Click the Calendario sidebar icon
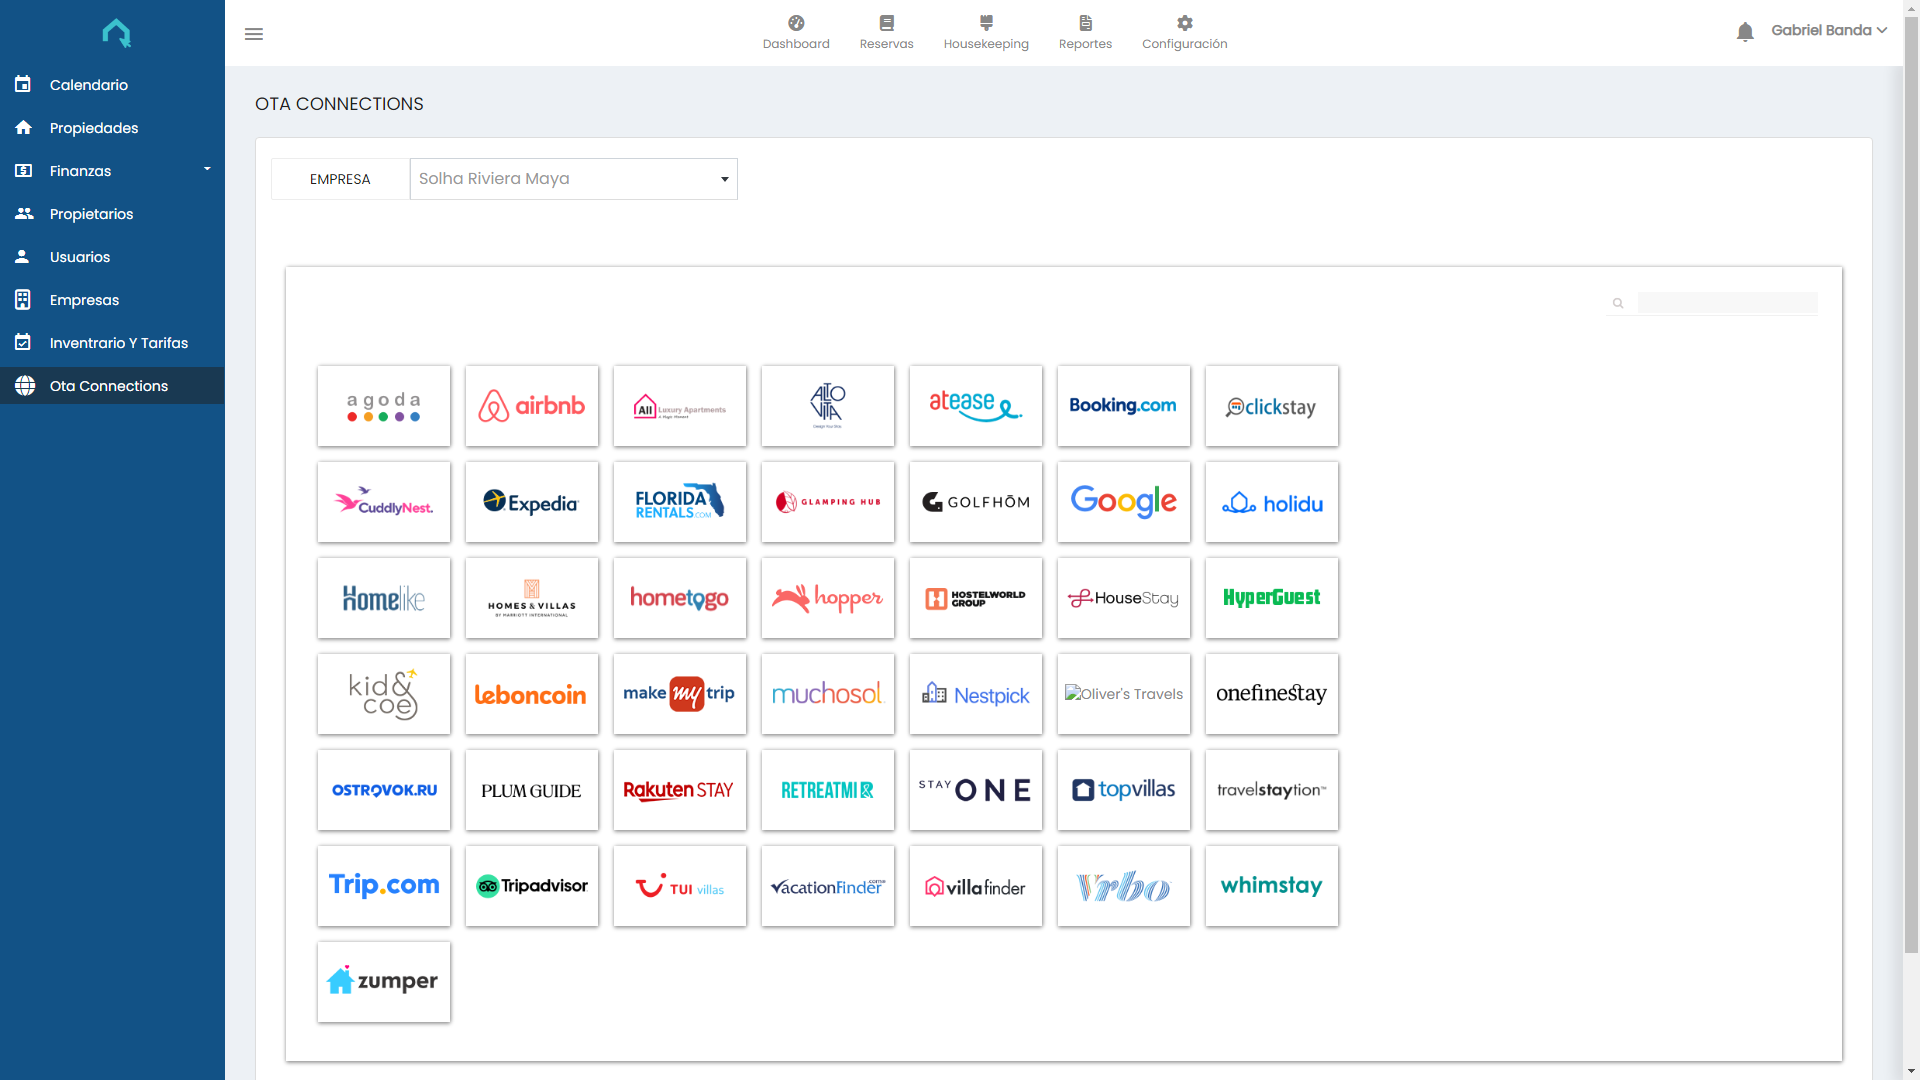This screenshot has width=1920, height=1080. (x=23, y=85)
